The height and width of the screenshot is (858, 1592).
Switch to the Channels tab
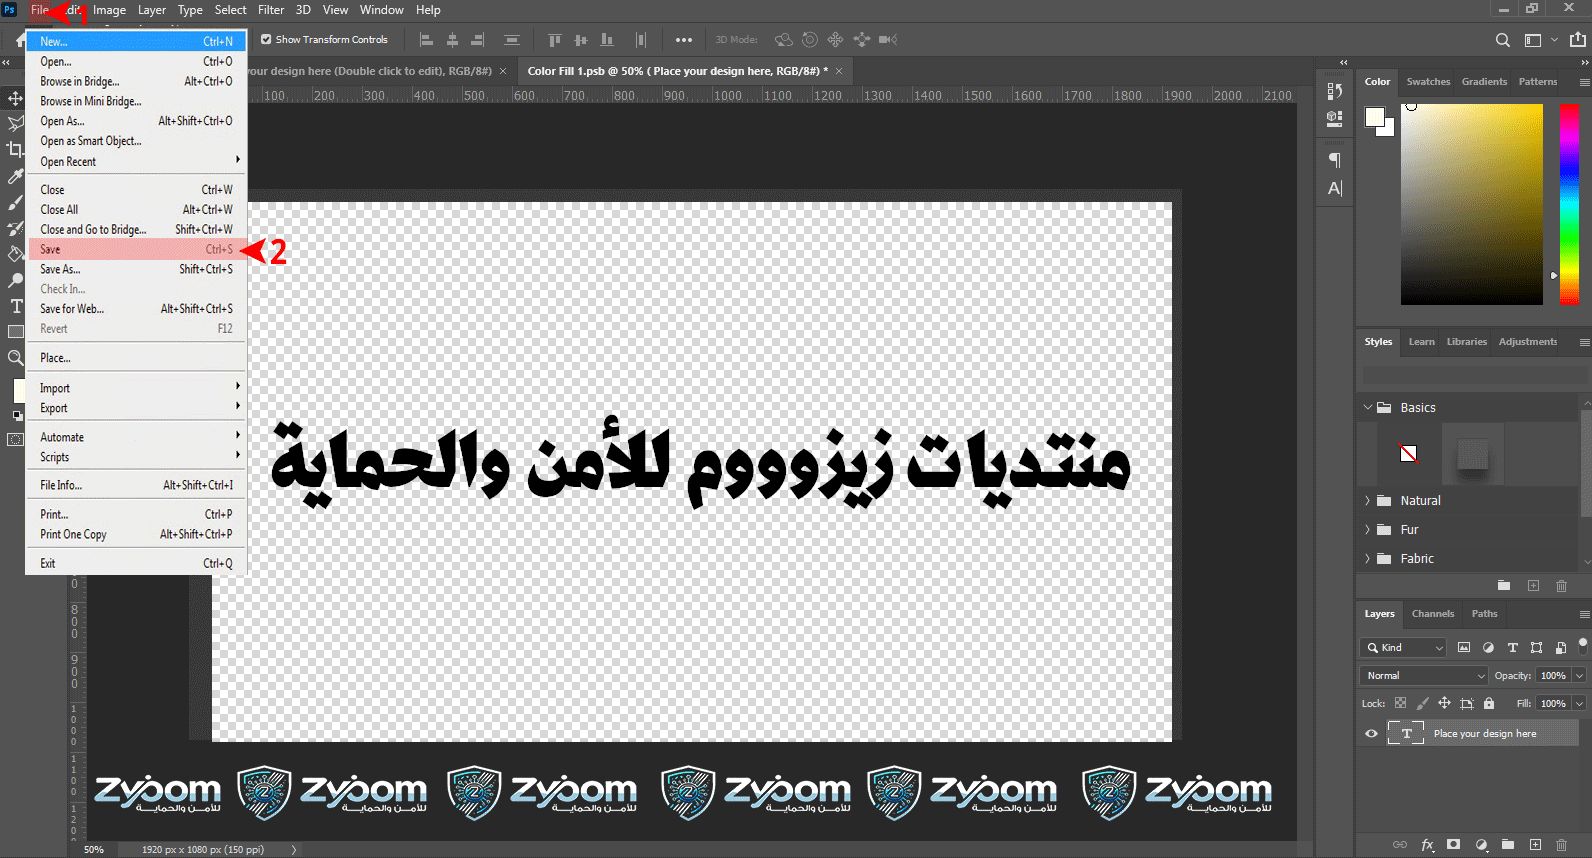(1432, 614)
